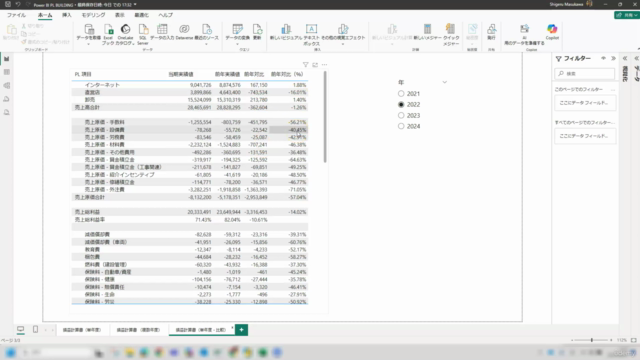Select the 表示 ribbon tab

[x=120, y=15]
